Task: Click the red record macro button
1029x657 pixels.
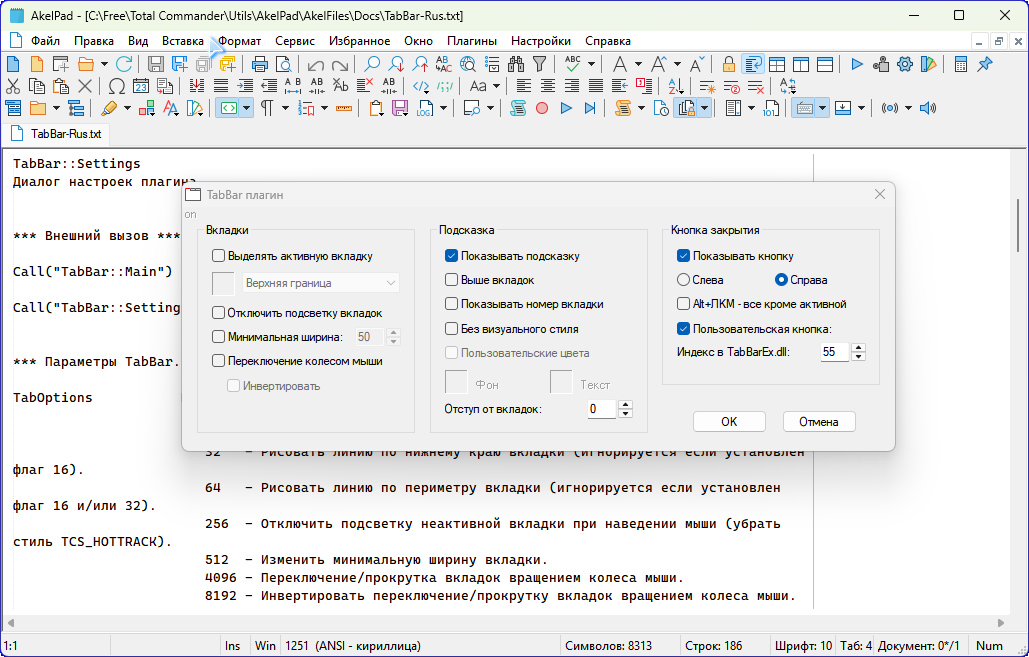Action: tap(542, 108)
